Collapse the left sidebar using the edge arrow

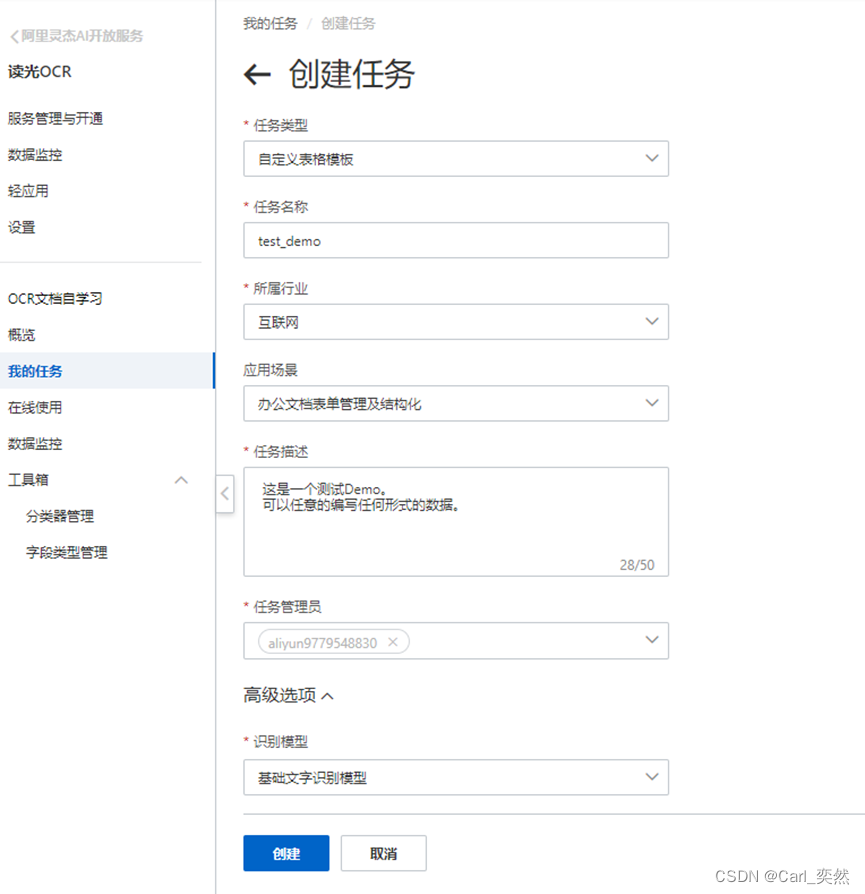click(x=224, y=494)
